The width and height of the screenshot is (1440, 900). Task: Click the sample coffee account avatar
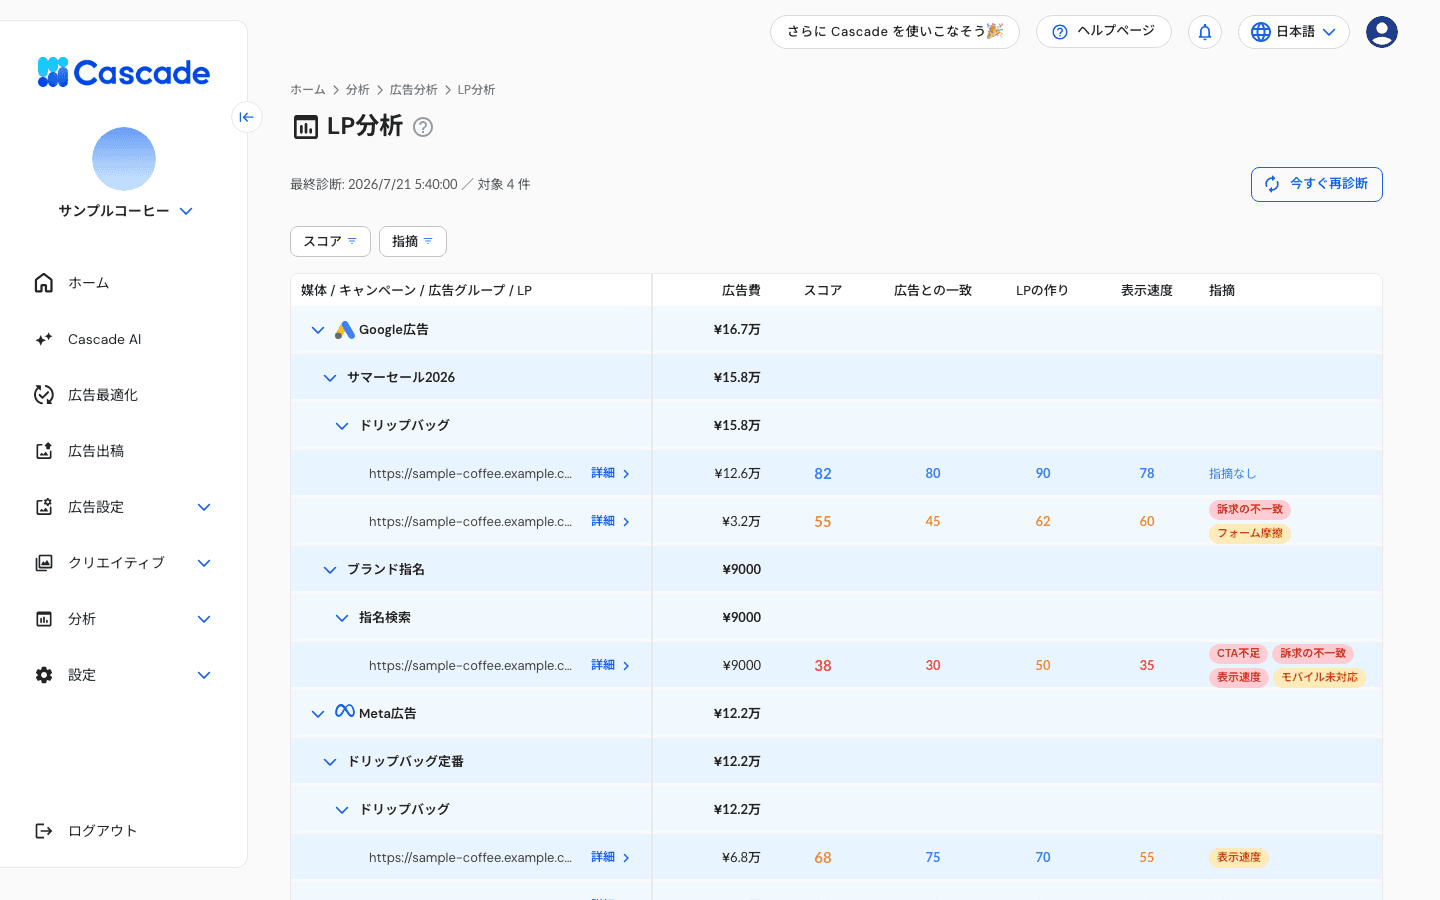point(124,159)
